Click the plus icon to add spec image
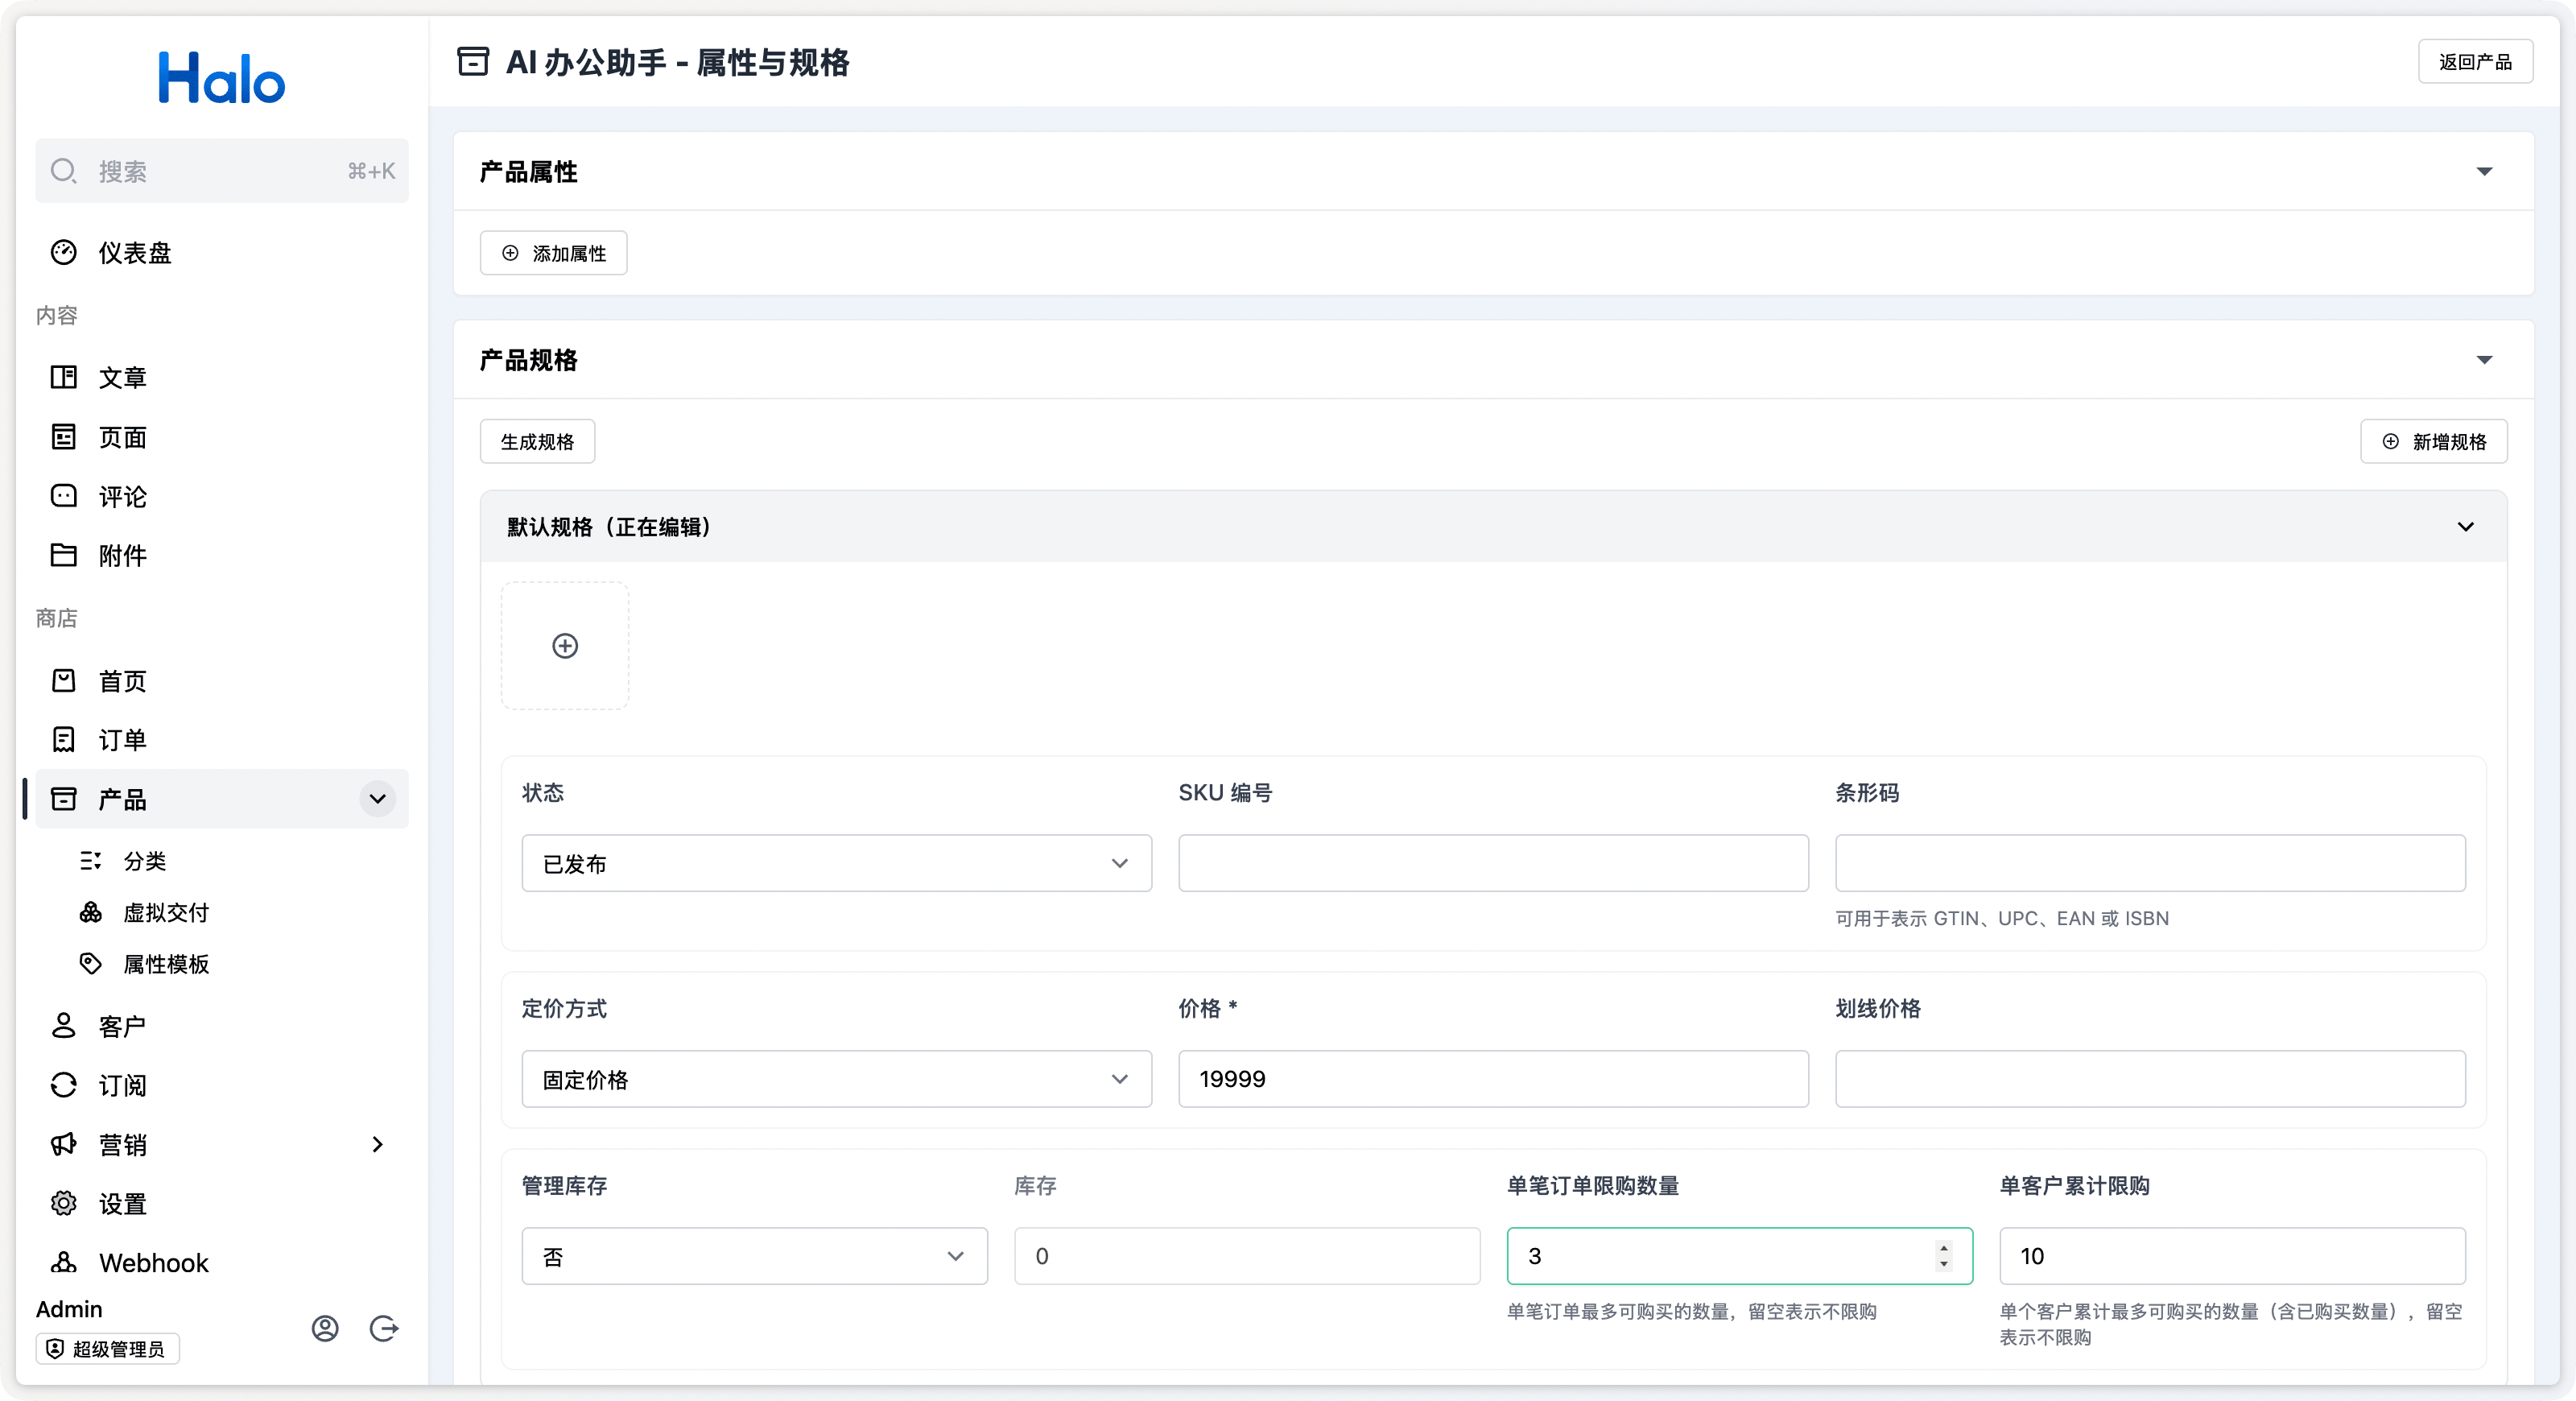The image size is (2576, 1401). point(565,646)
